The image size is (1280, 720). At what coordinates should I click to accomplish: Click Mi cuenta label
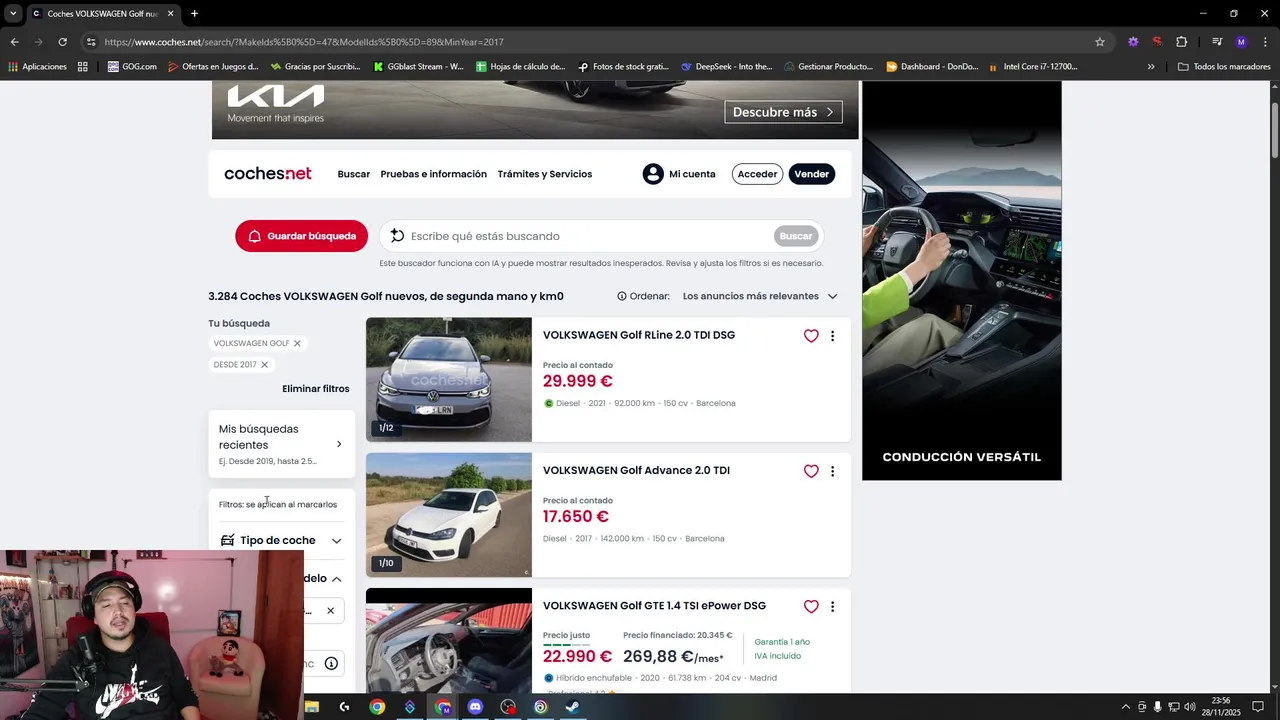(x=692, y=174)
